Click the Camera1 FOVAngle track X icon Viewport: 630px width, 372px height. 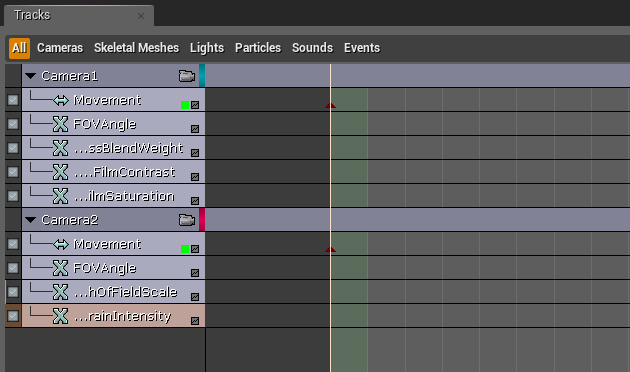click(x=60, y=124)
